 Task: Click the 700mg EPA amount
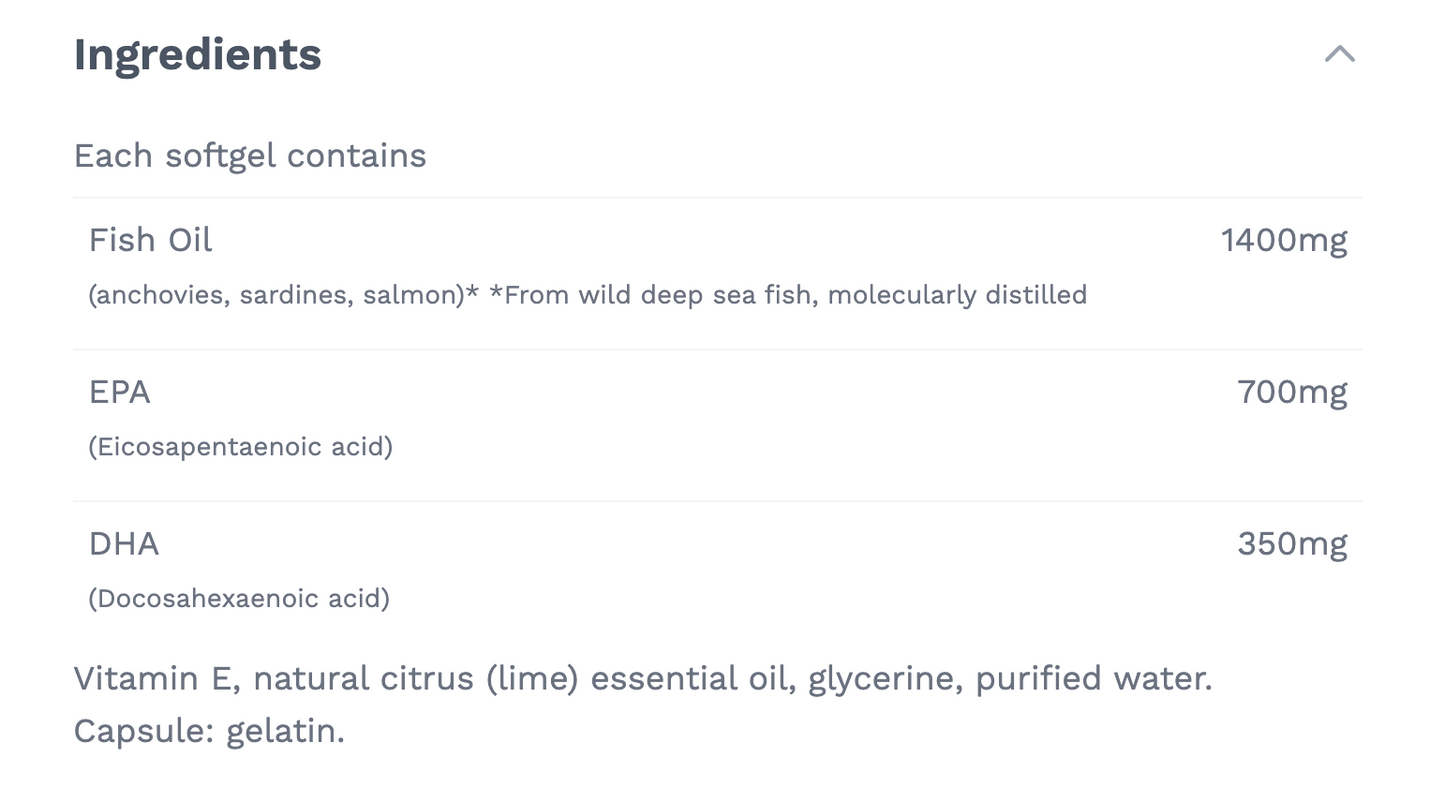[x=1292, y=392]
